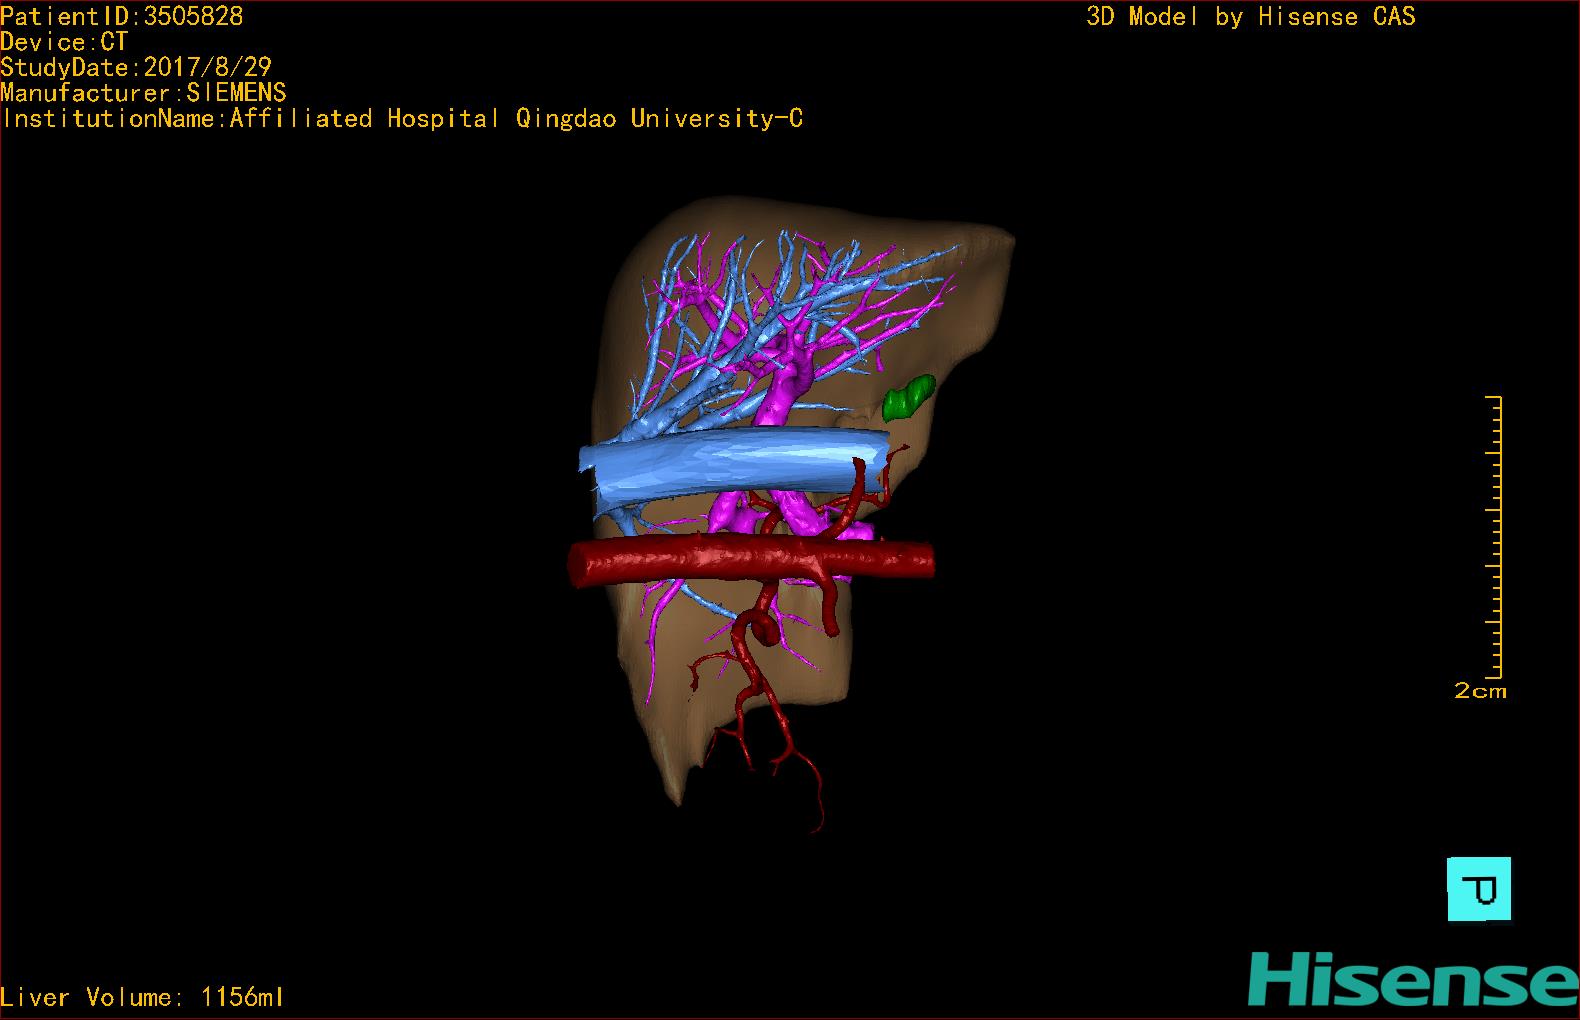Image resolution: width=1580 pixels, height=1020 pixels.
Task: Click the Liver Volume: 1156ml readout
Action: 142,997
